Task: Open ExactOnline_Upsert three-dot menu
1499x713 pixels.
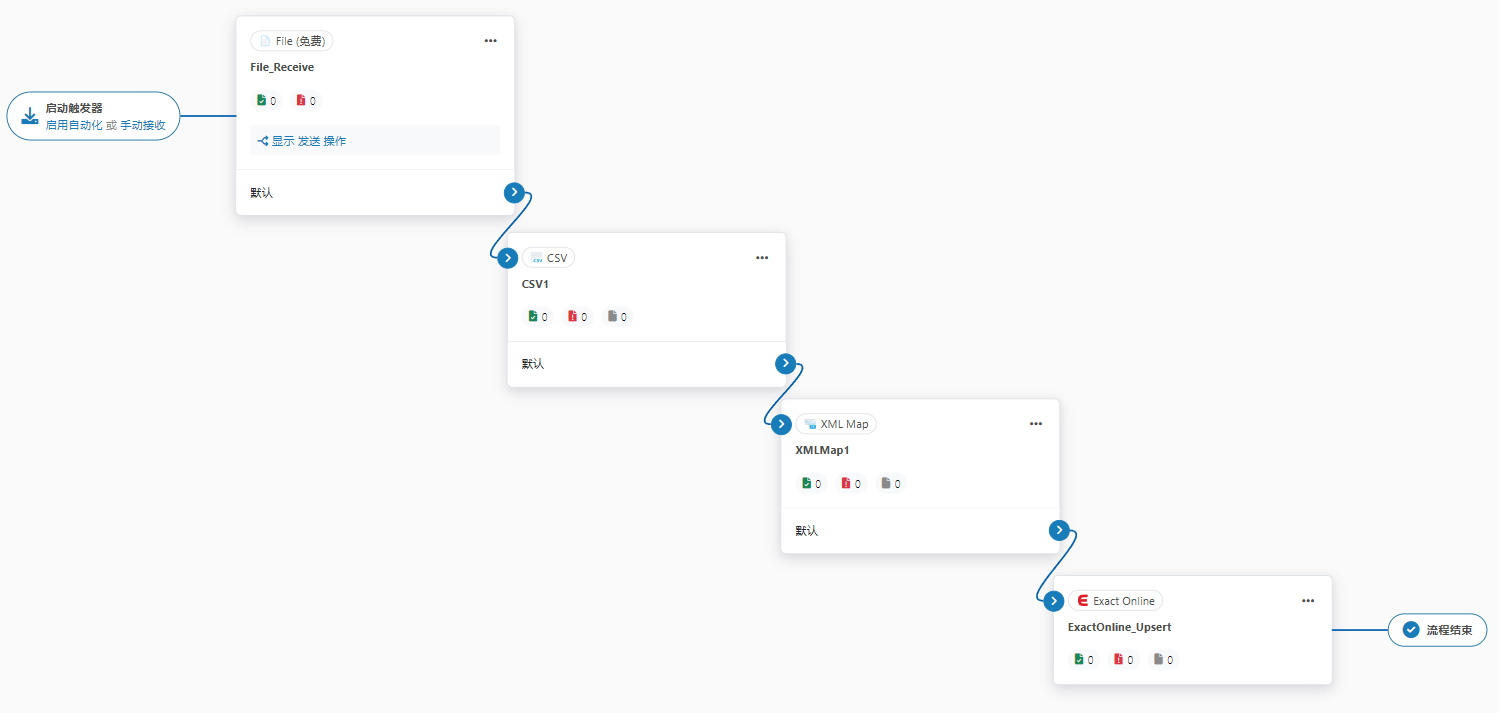Action: [1308, 601]
